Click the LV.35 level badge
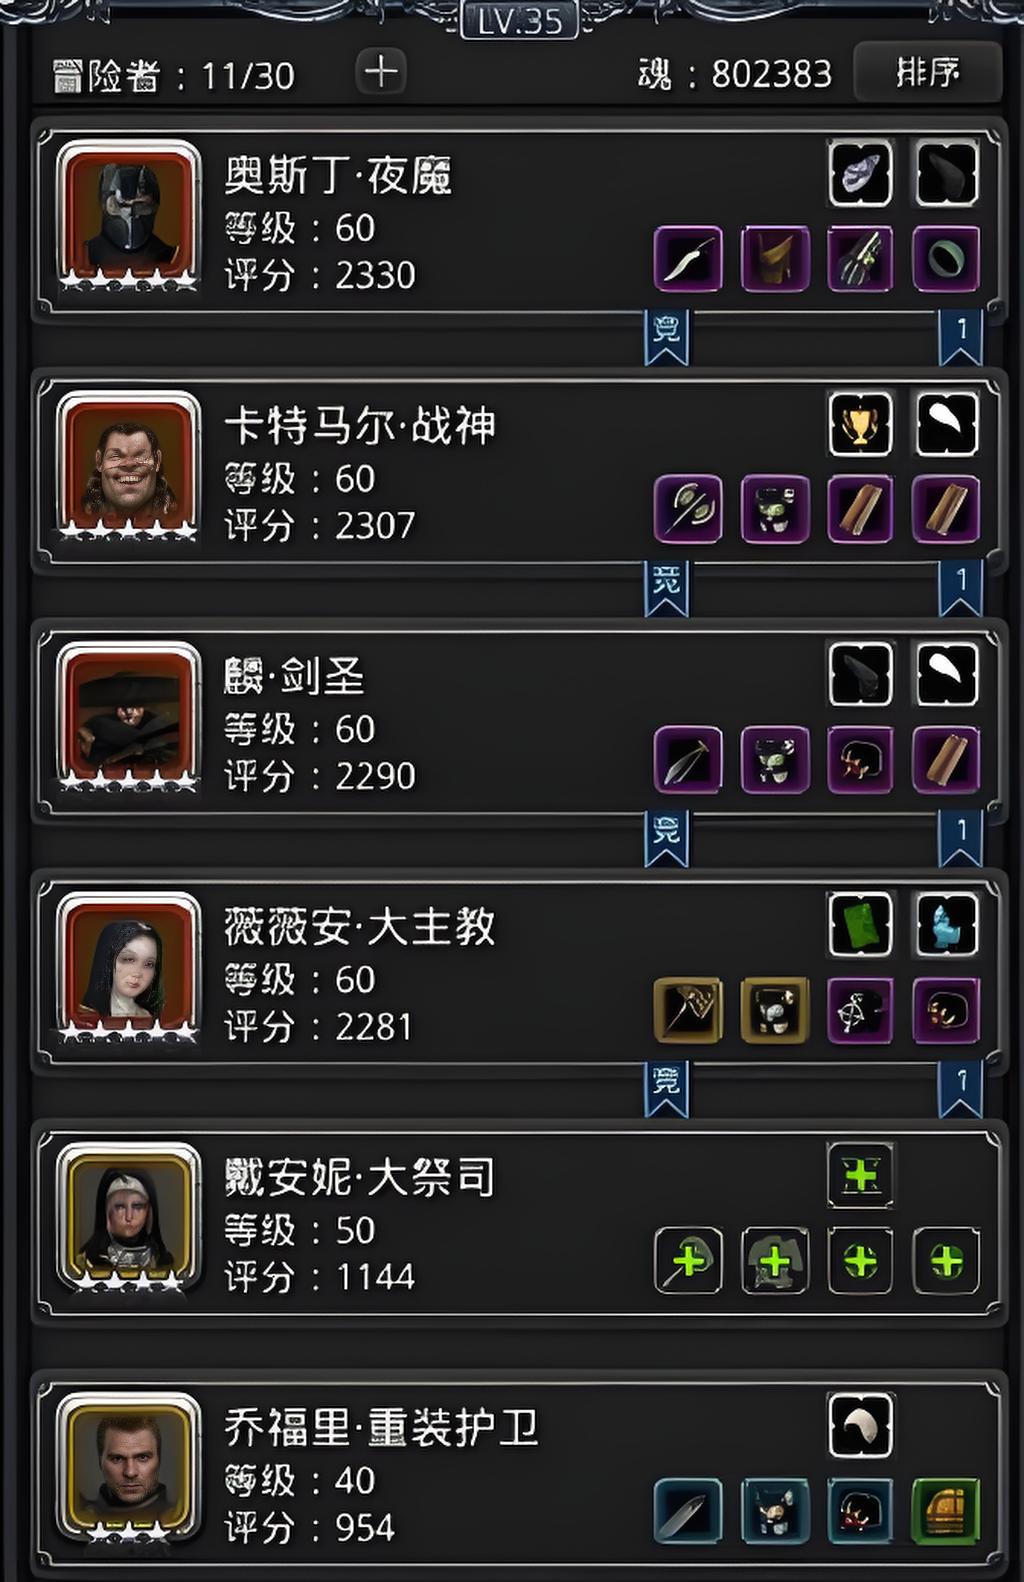Viewport: 1024px width, 1582px height. point(520,20)
